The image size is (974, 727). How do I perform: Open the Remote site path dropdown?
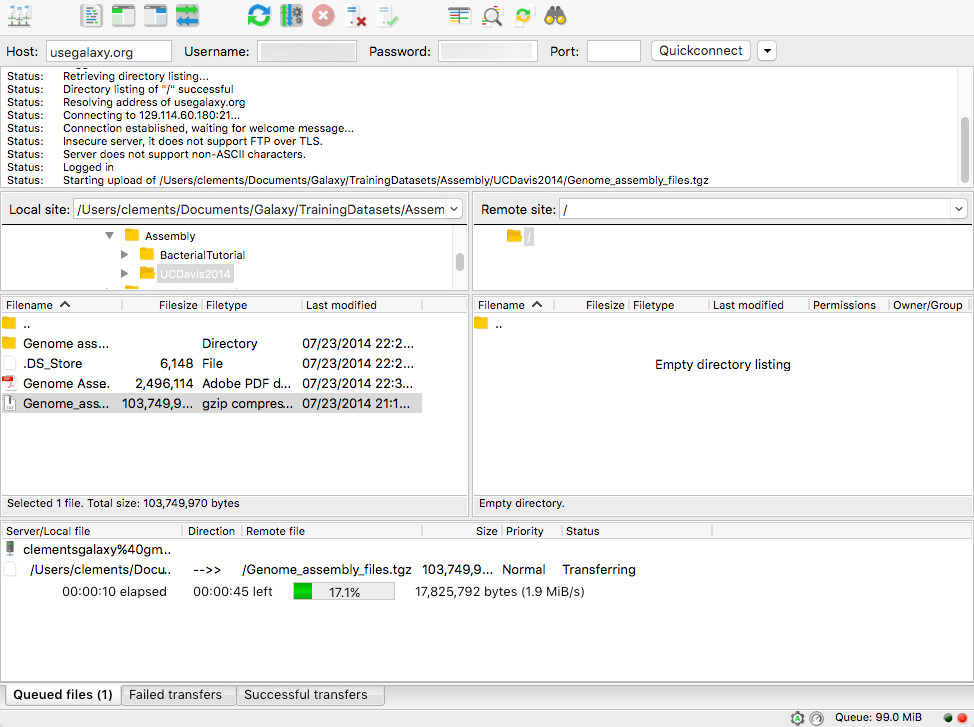pos(958,209)
